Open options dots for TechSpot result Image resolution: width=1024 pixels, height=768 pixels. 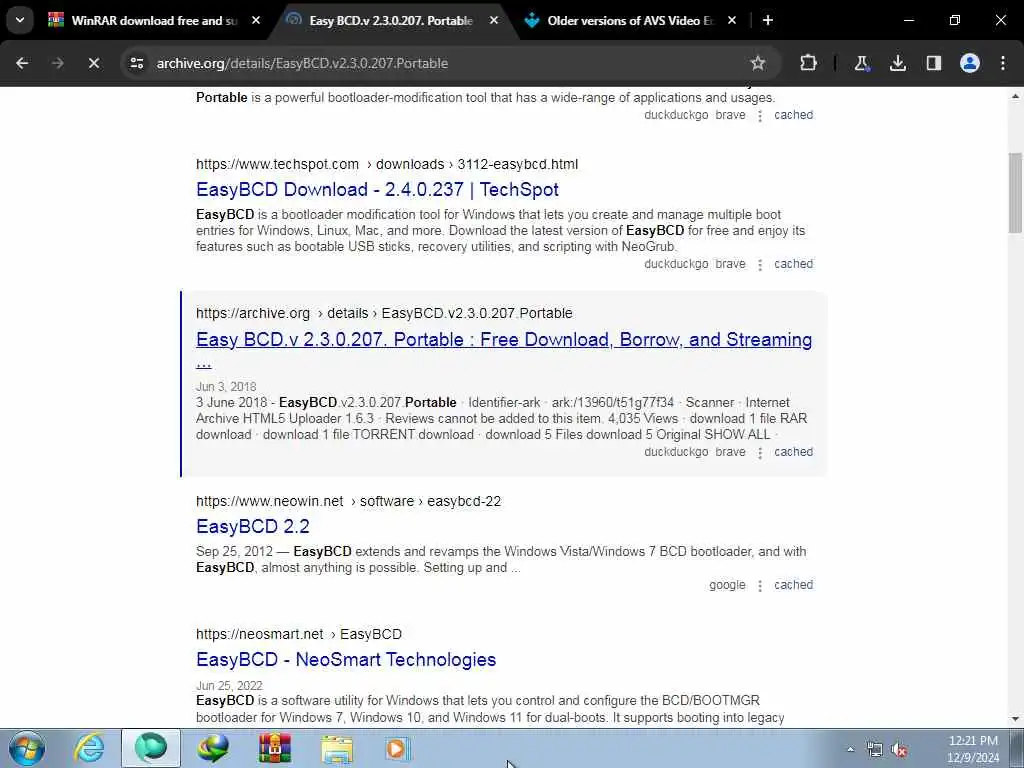(760, 264)
